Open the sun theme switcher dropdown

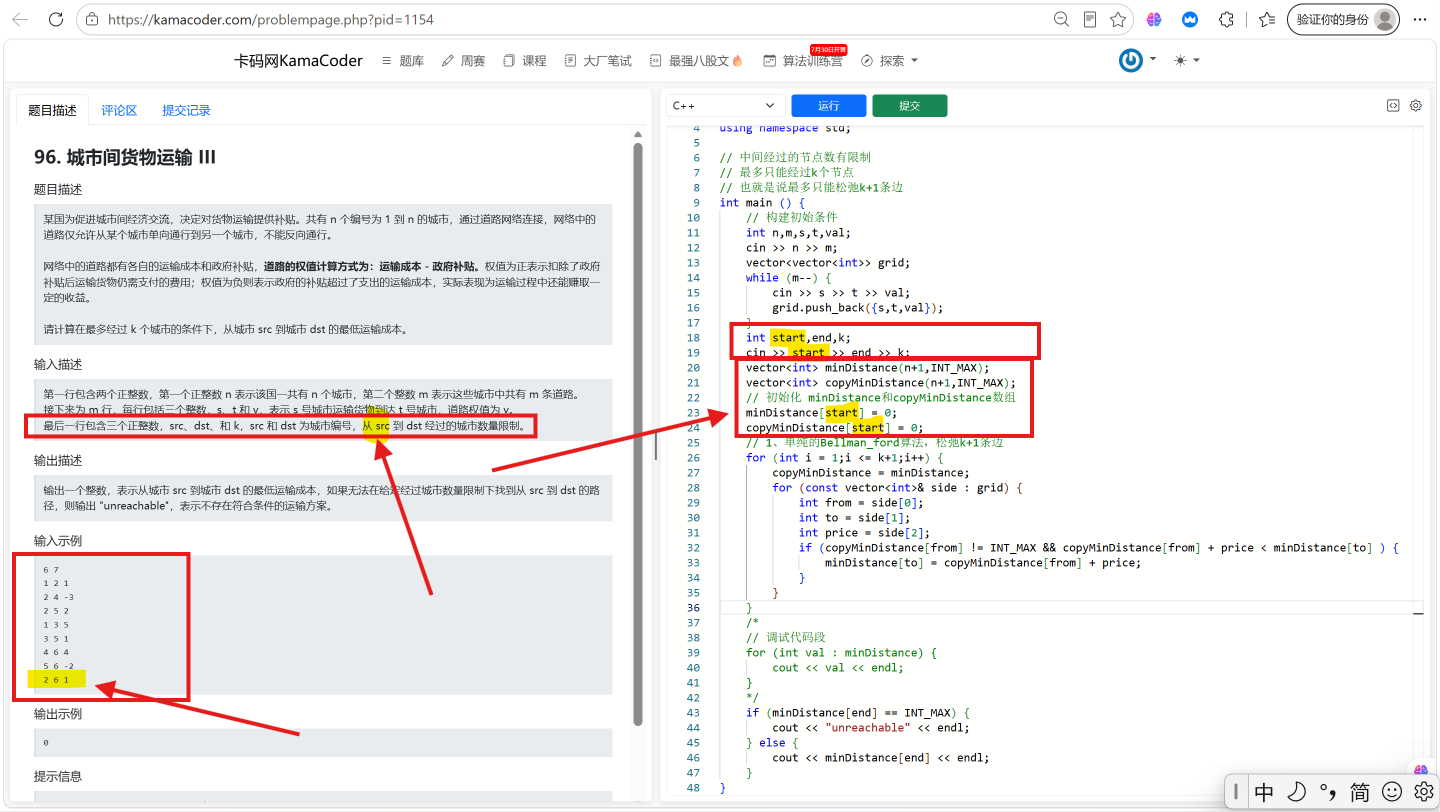tap(1187, 61)
